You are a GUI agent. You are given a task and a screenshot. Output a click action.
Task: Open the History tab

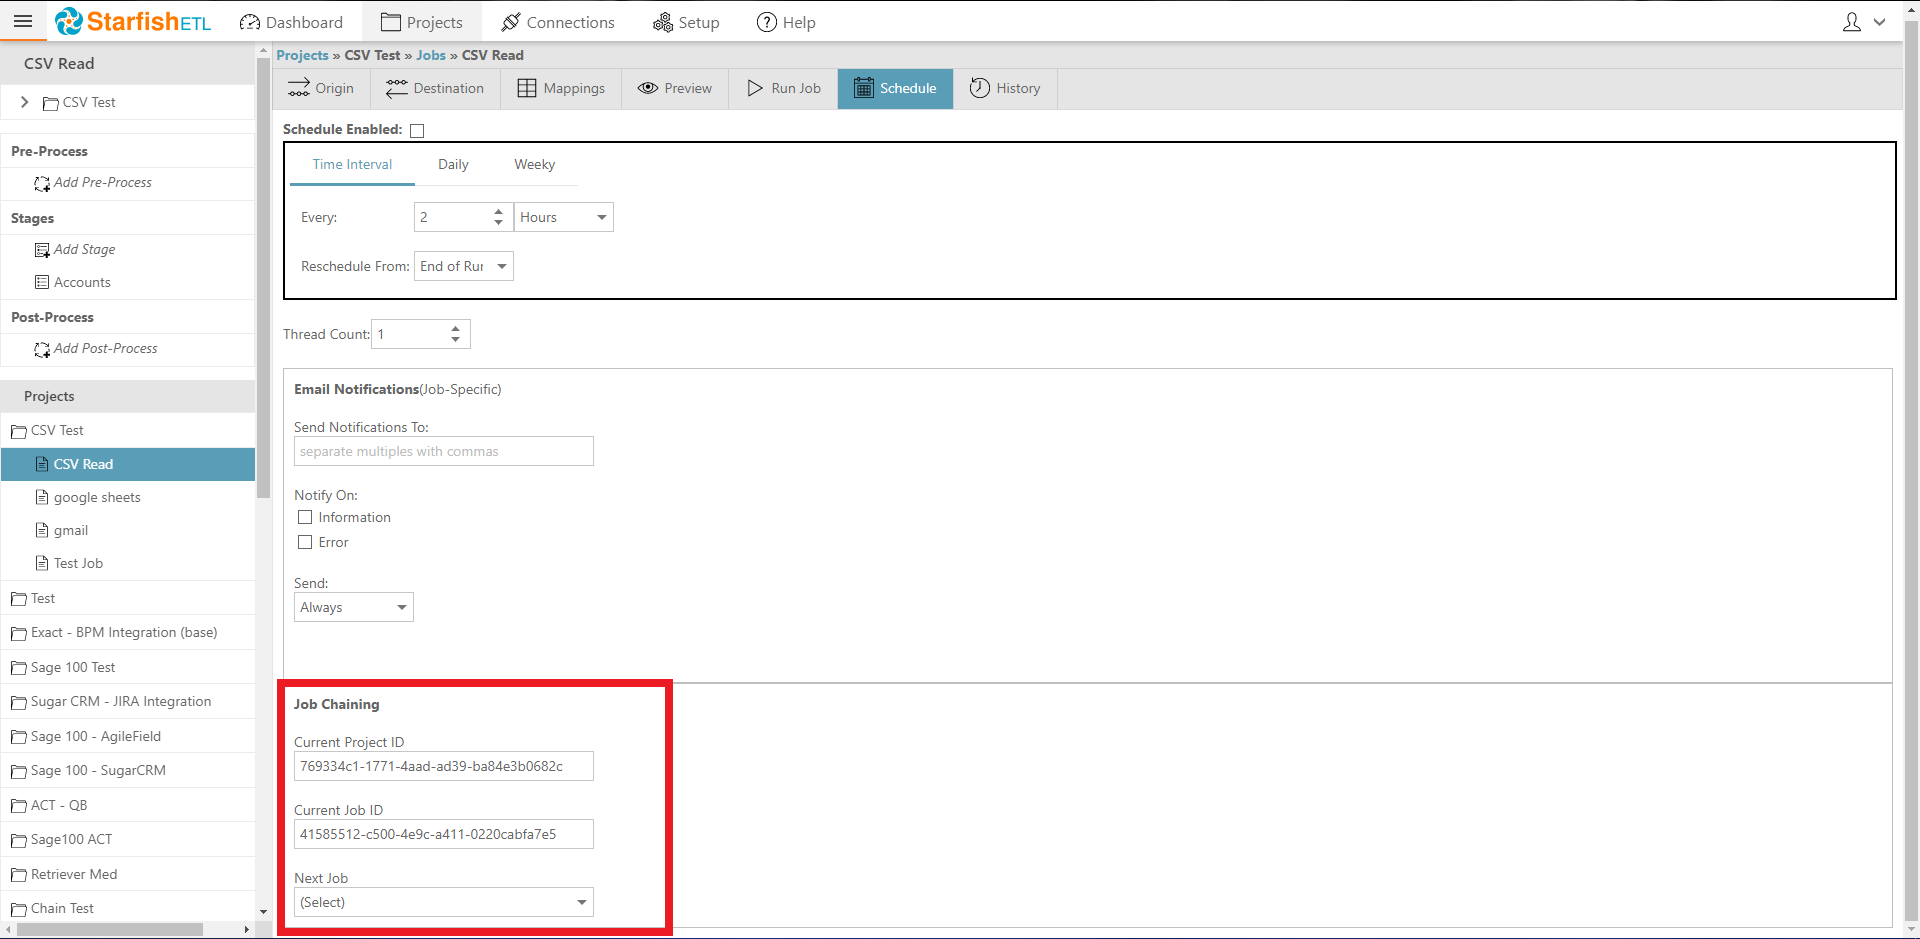coord(1005,88)
